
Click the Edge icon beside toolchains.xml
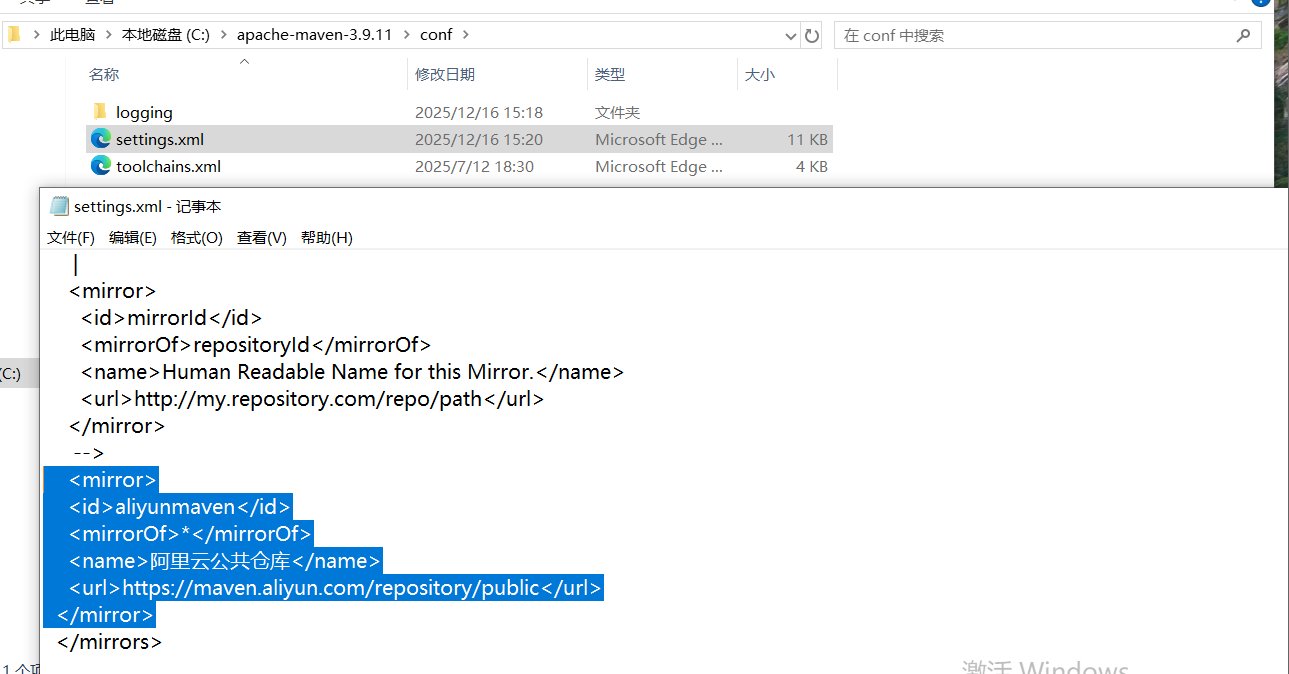[100, 166]
